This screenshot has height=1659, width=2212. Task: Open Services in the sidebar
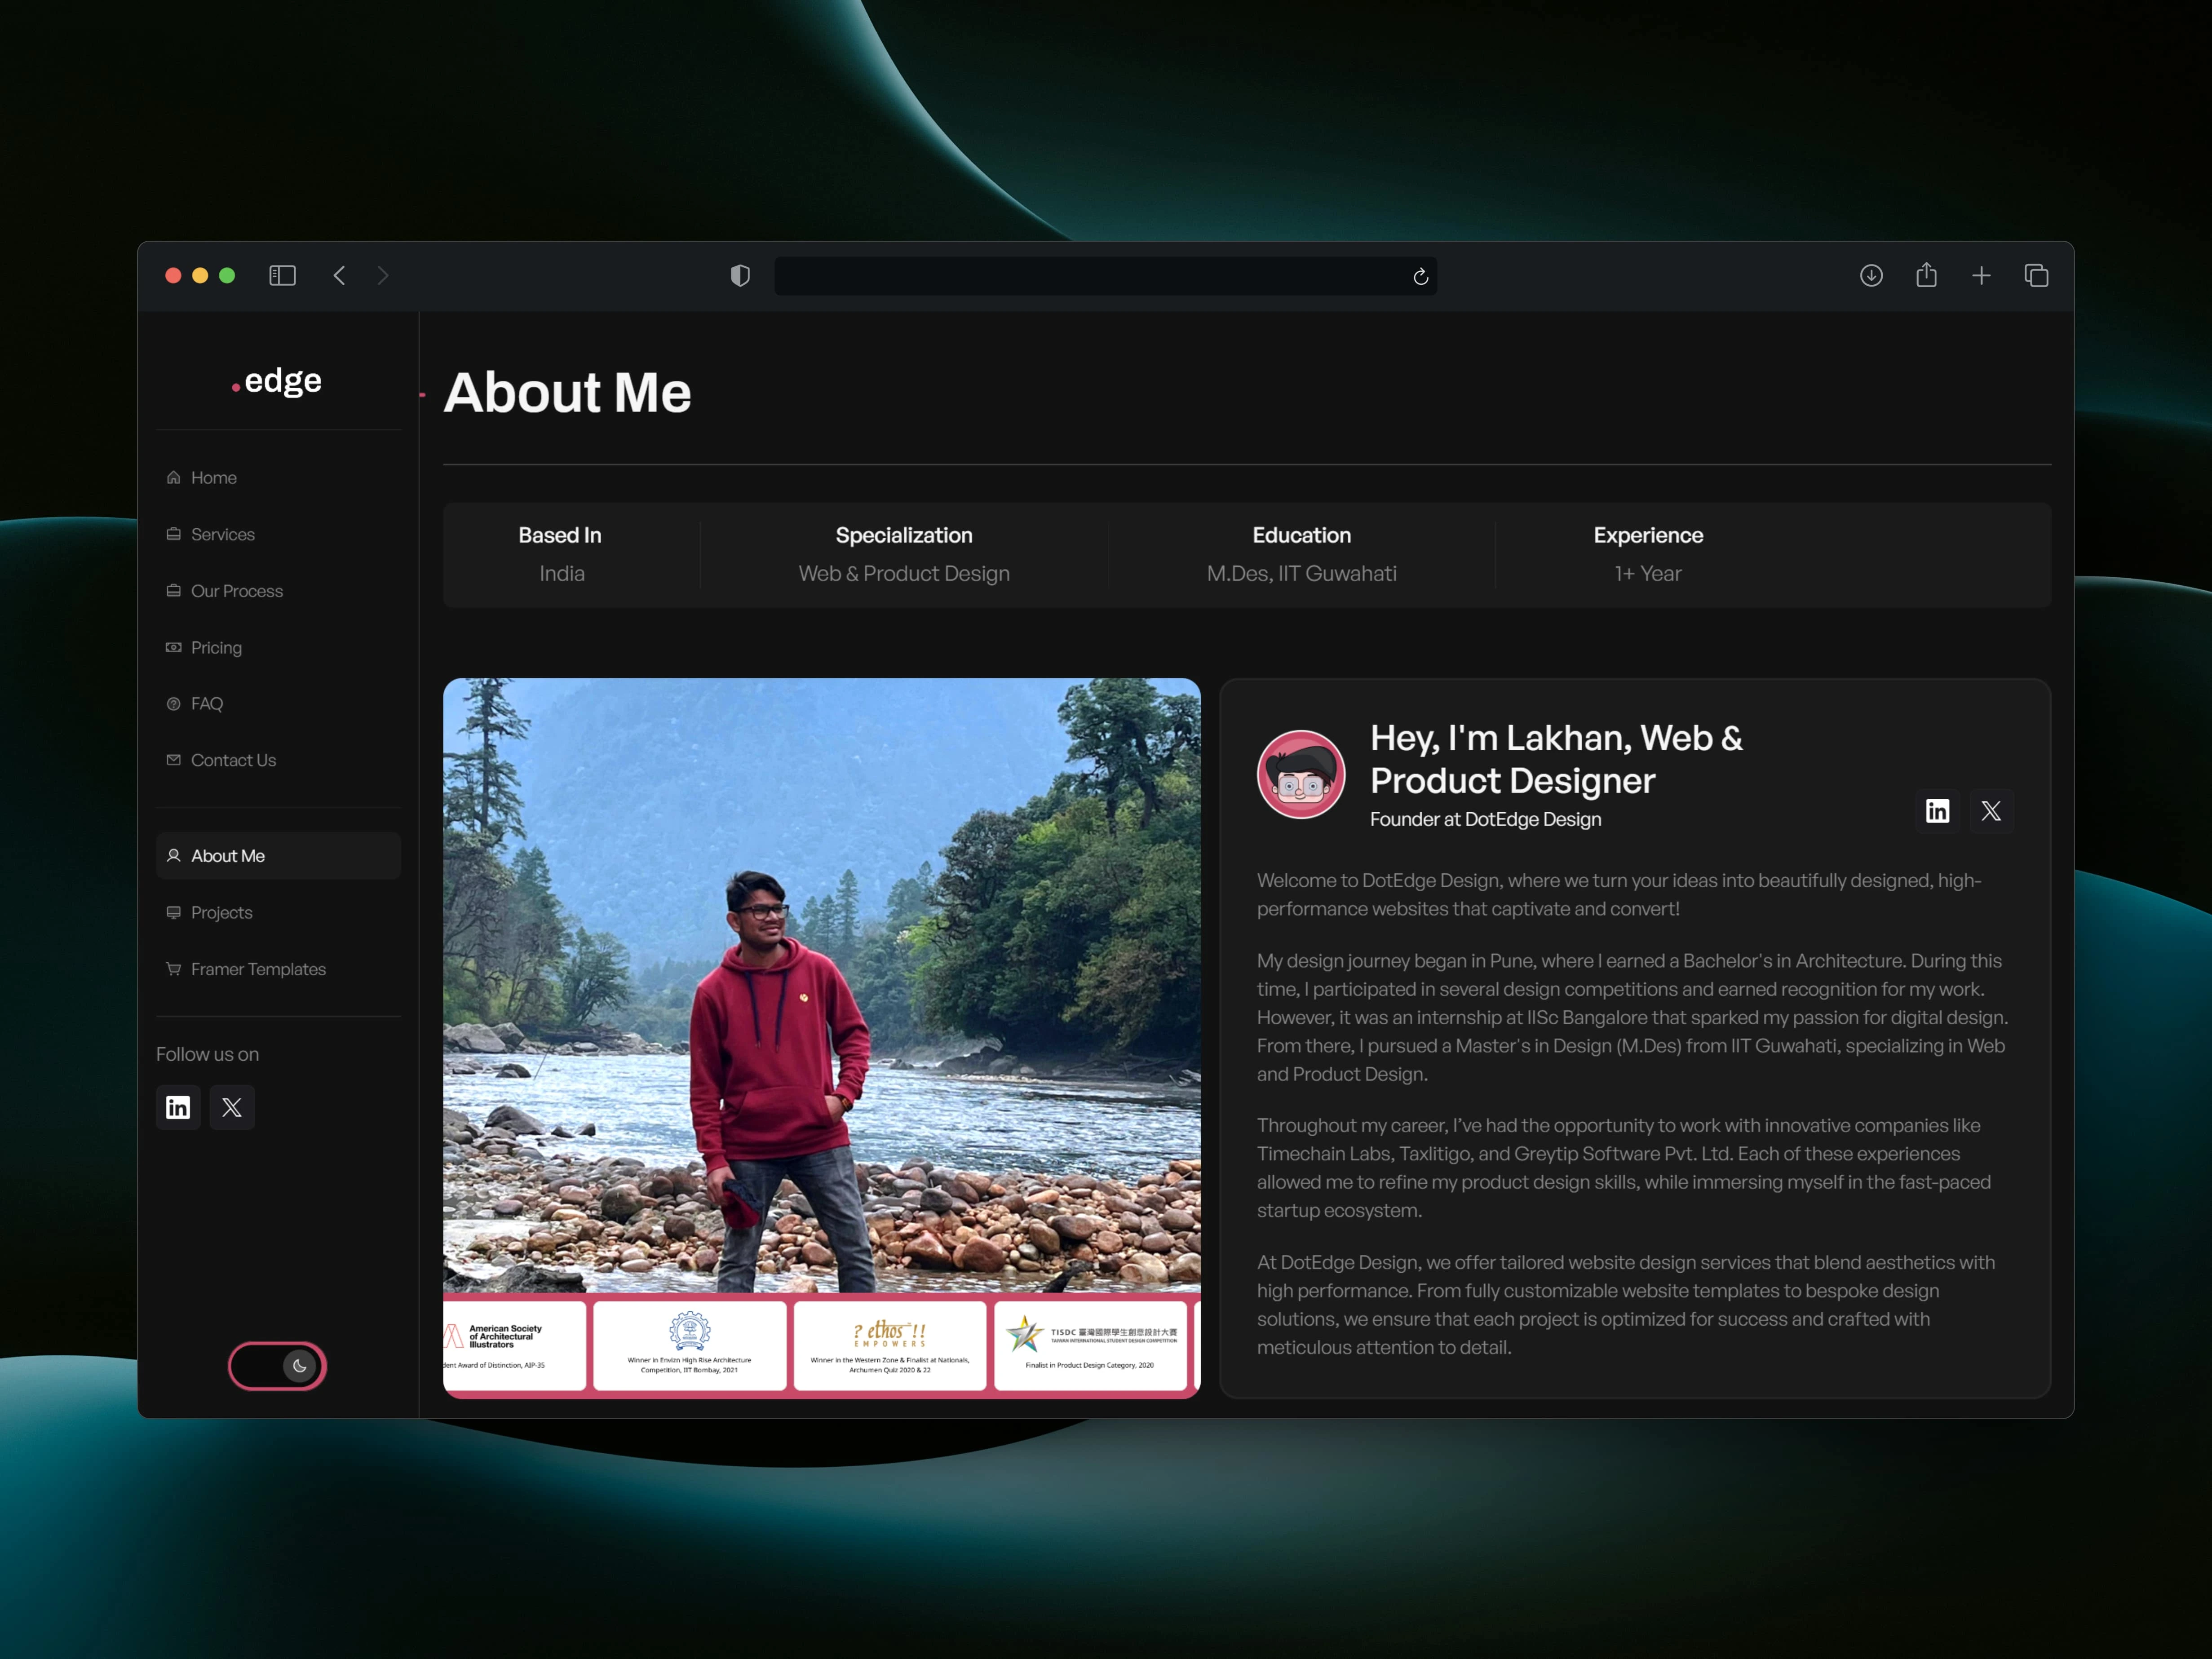click(x=278, y=534)
